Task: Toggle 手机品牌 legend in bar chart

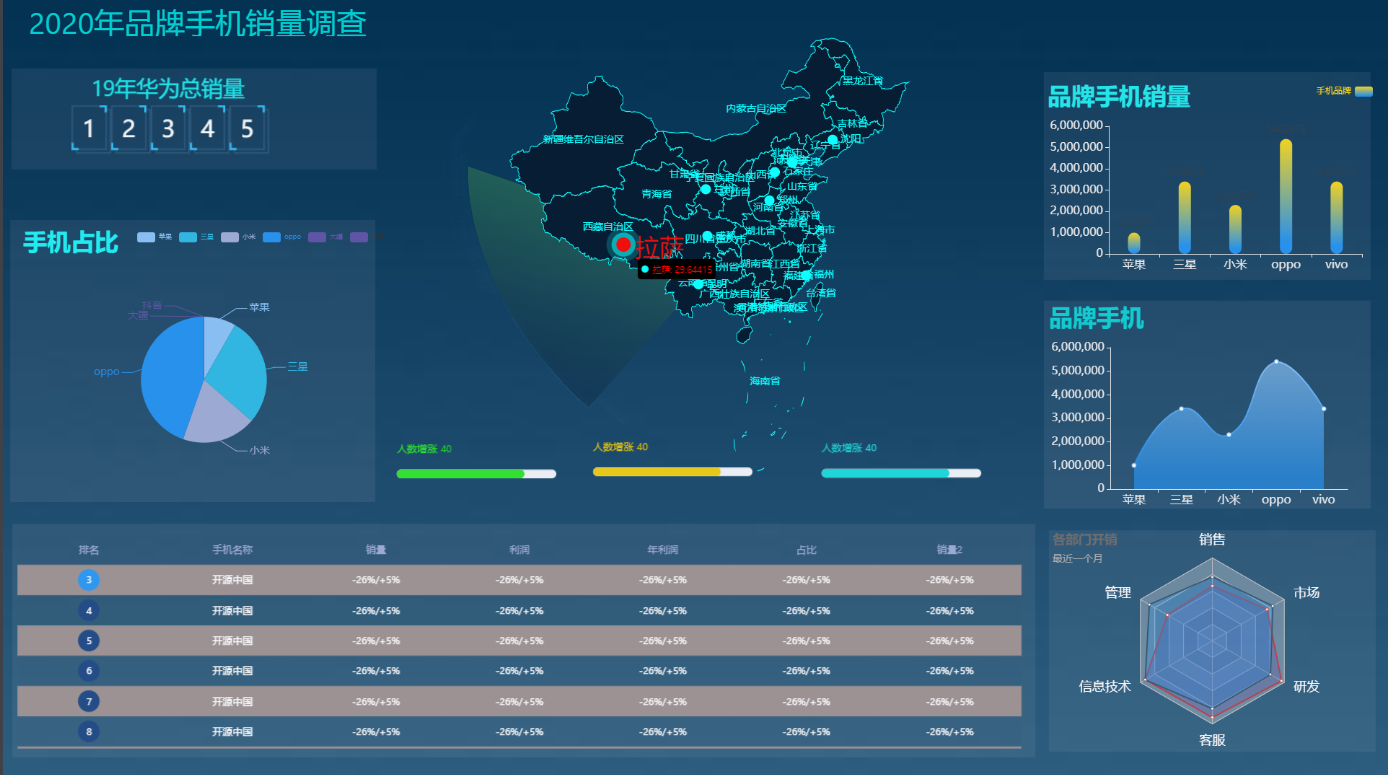Action: point(1345,91)
